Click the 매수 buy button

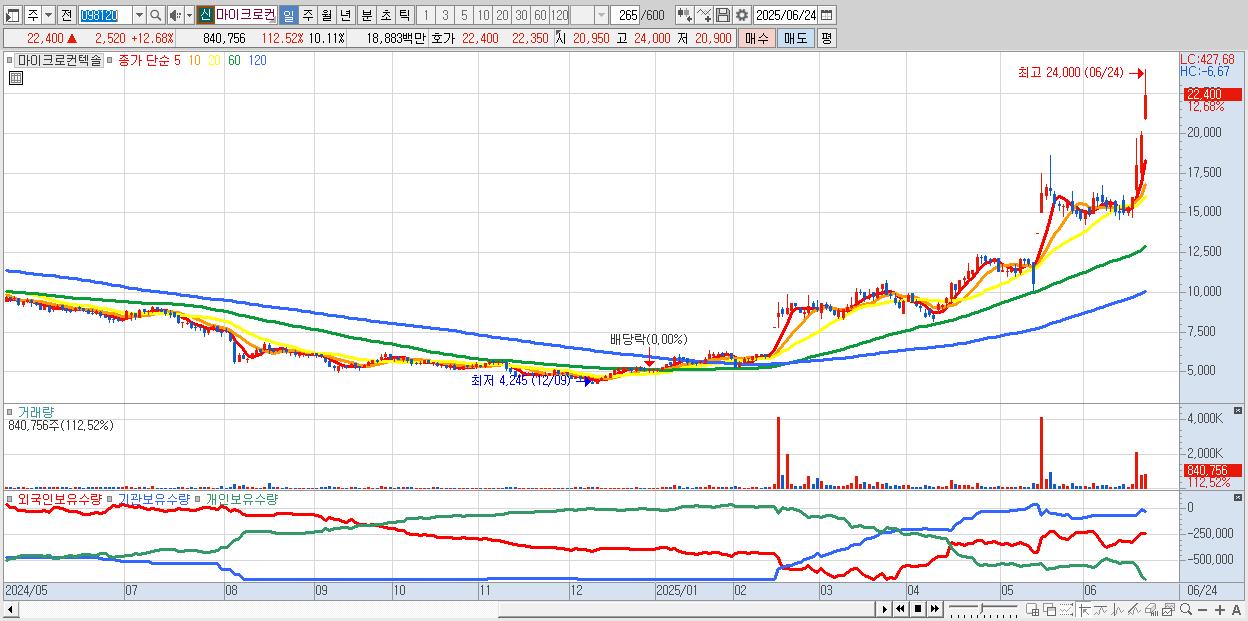(x=757, y=38)
